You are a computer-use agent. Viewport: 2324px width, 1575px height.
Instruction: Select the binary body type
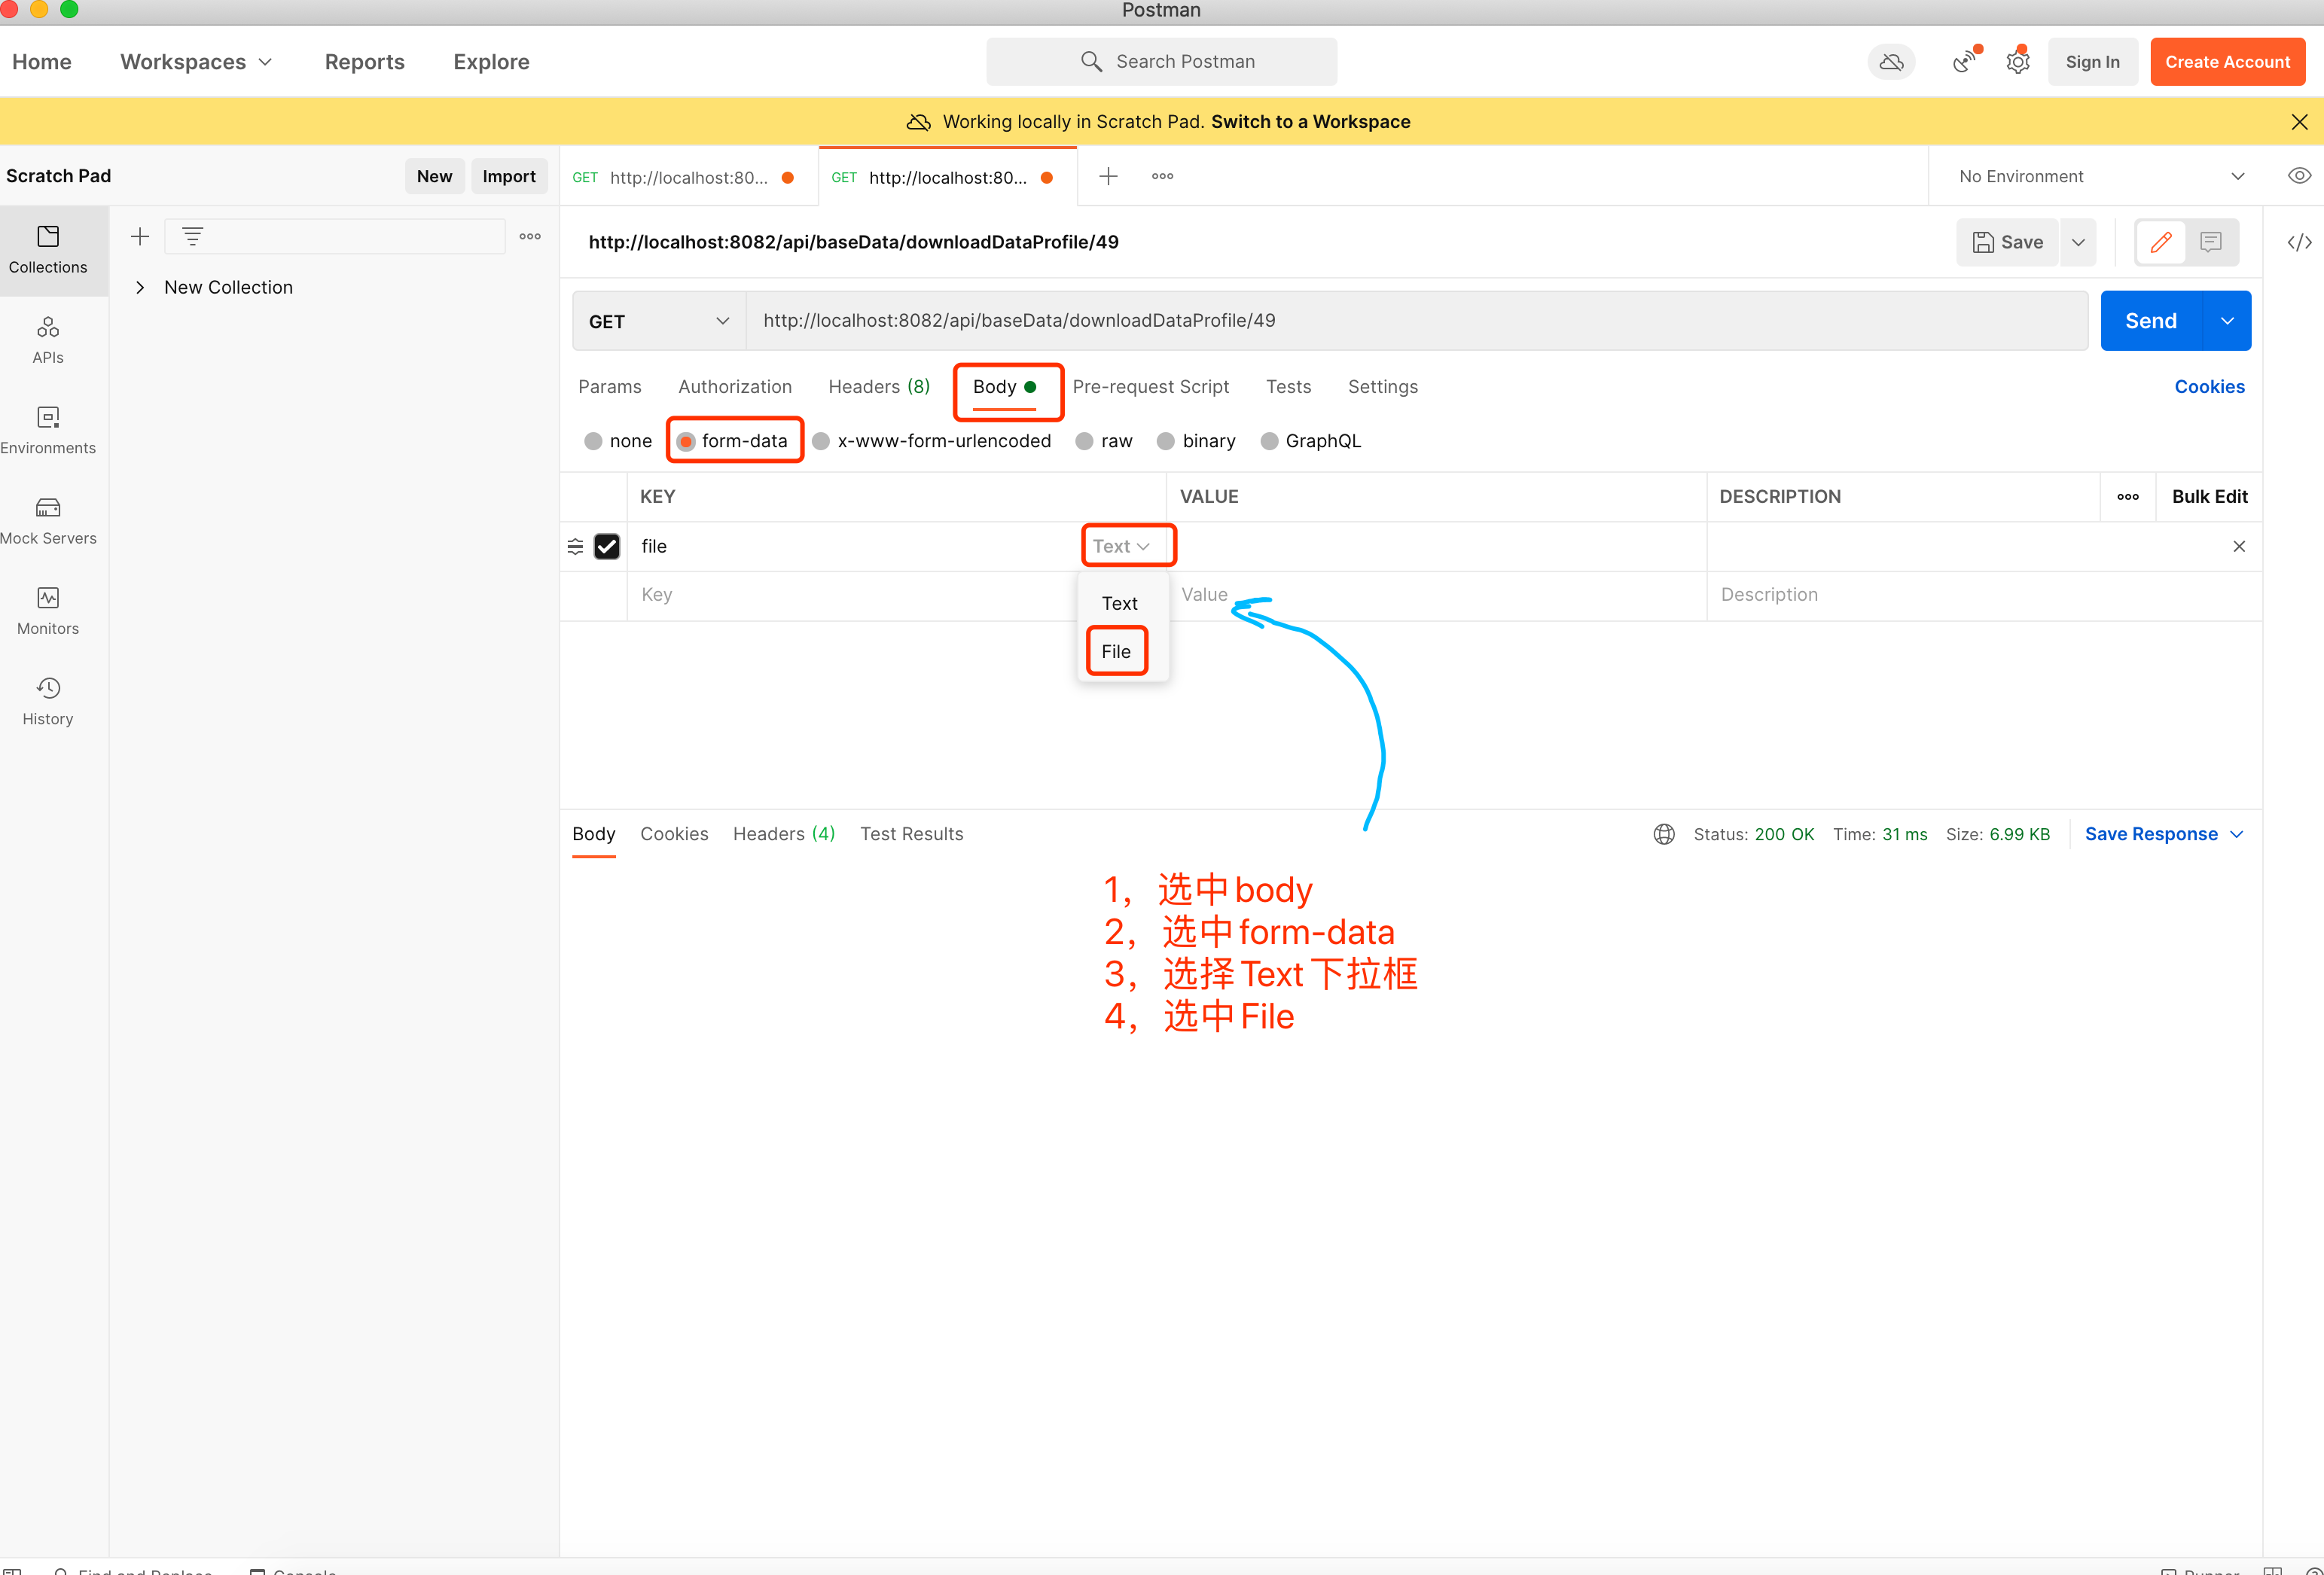coord(1196,441)
